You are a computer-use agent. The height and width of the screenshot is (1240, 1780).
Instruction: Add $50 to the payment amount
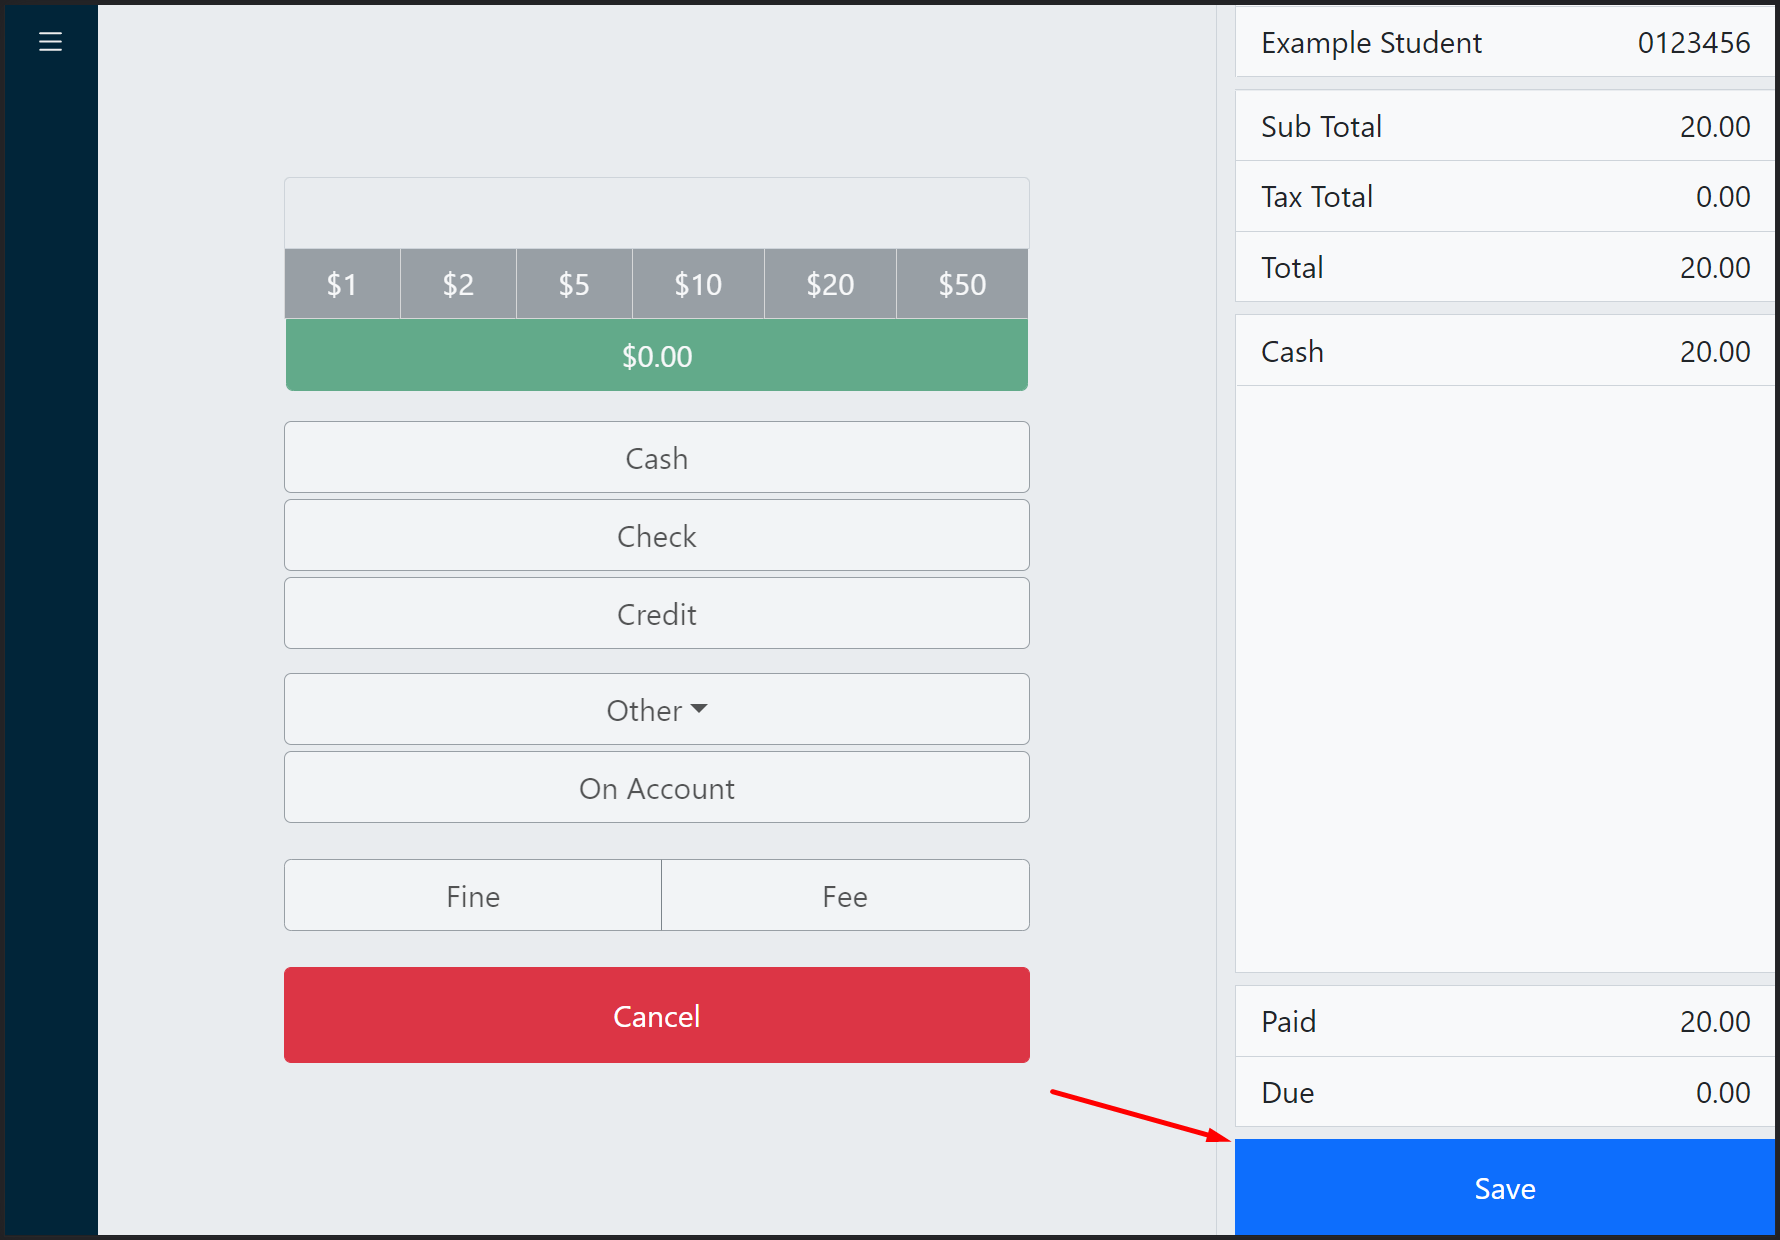click(961, 284)
